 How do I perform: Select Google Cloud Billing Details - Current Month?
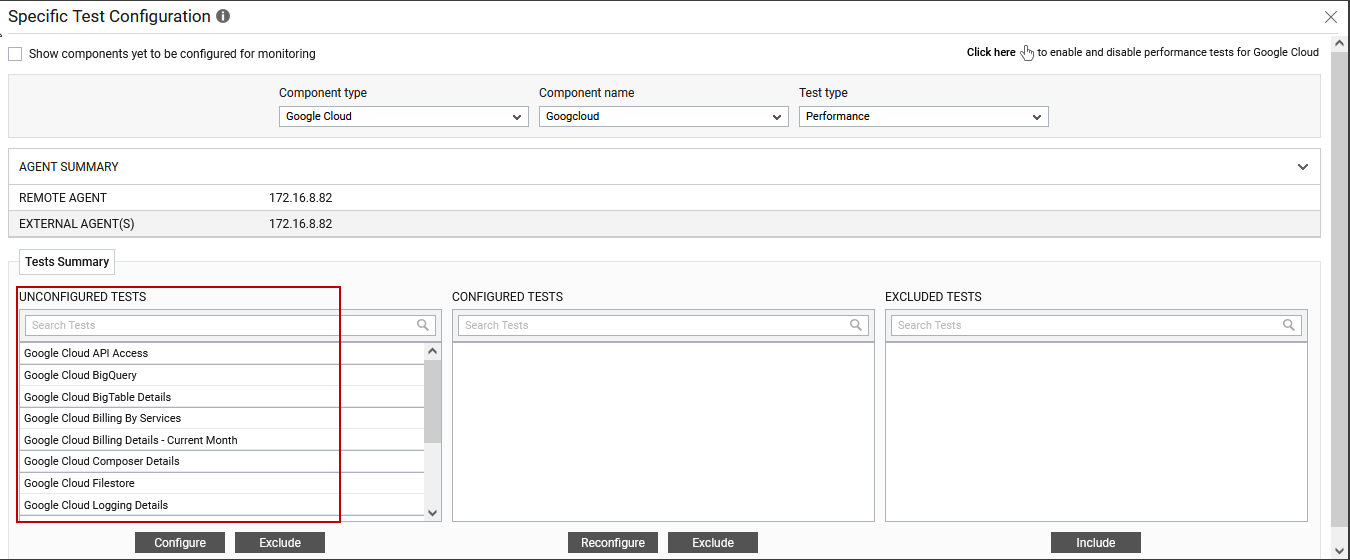222,440
